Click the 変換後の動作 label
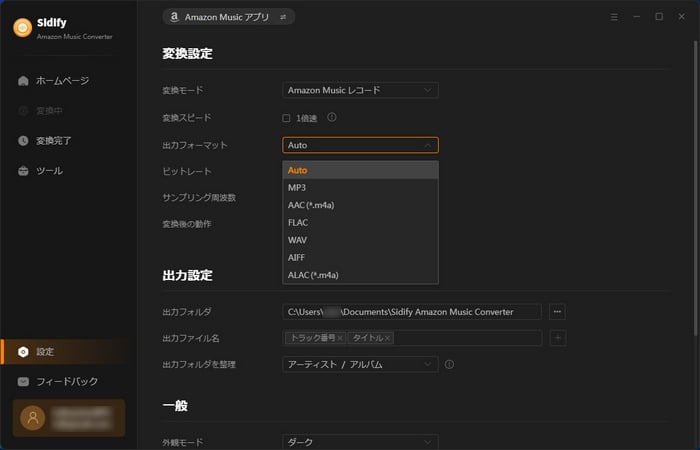 (x=187, y=224)
